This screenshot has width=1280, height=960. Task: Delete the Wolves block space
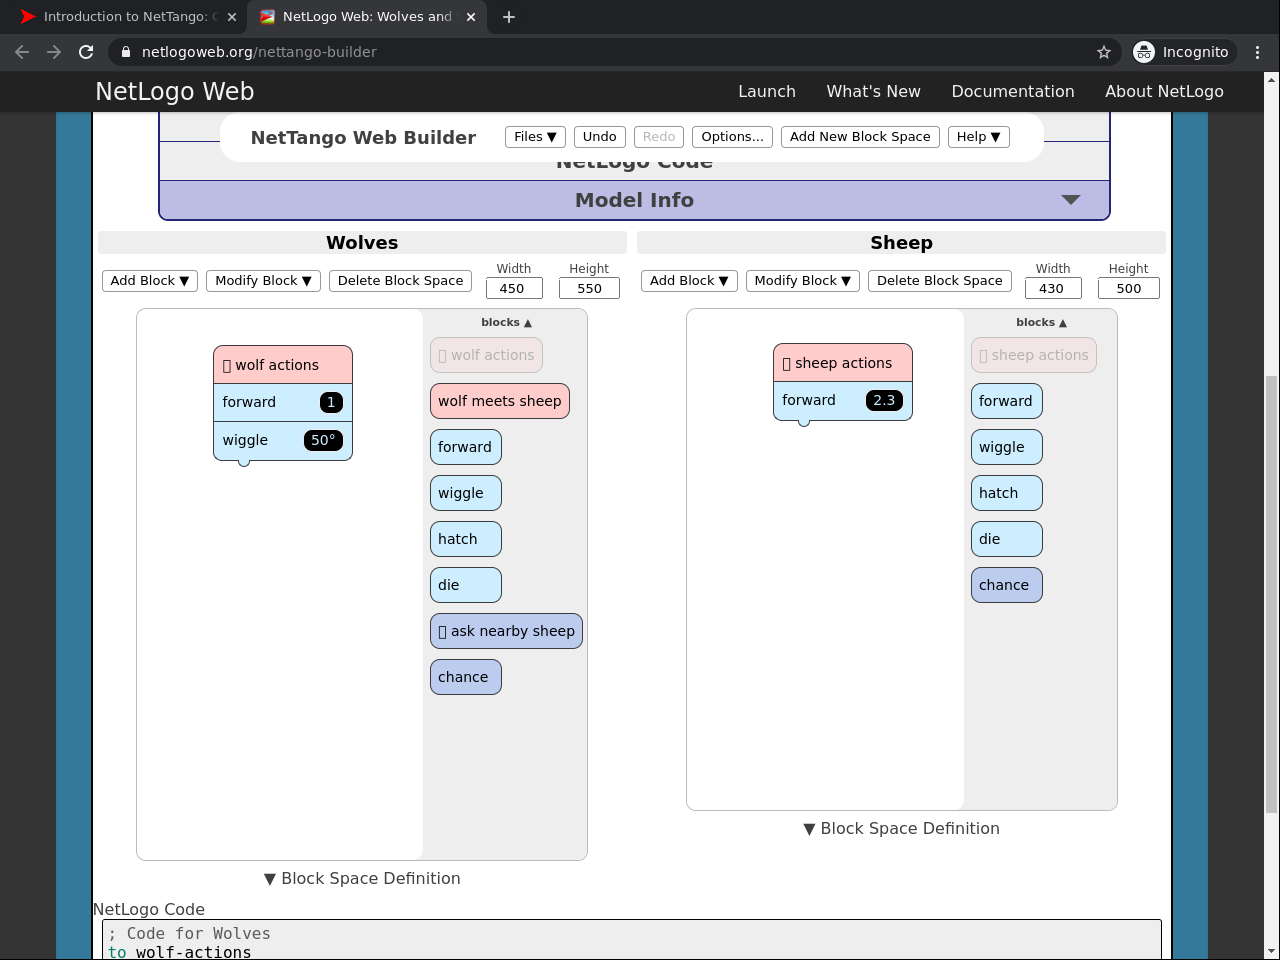400,281
